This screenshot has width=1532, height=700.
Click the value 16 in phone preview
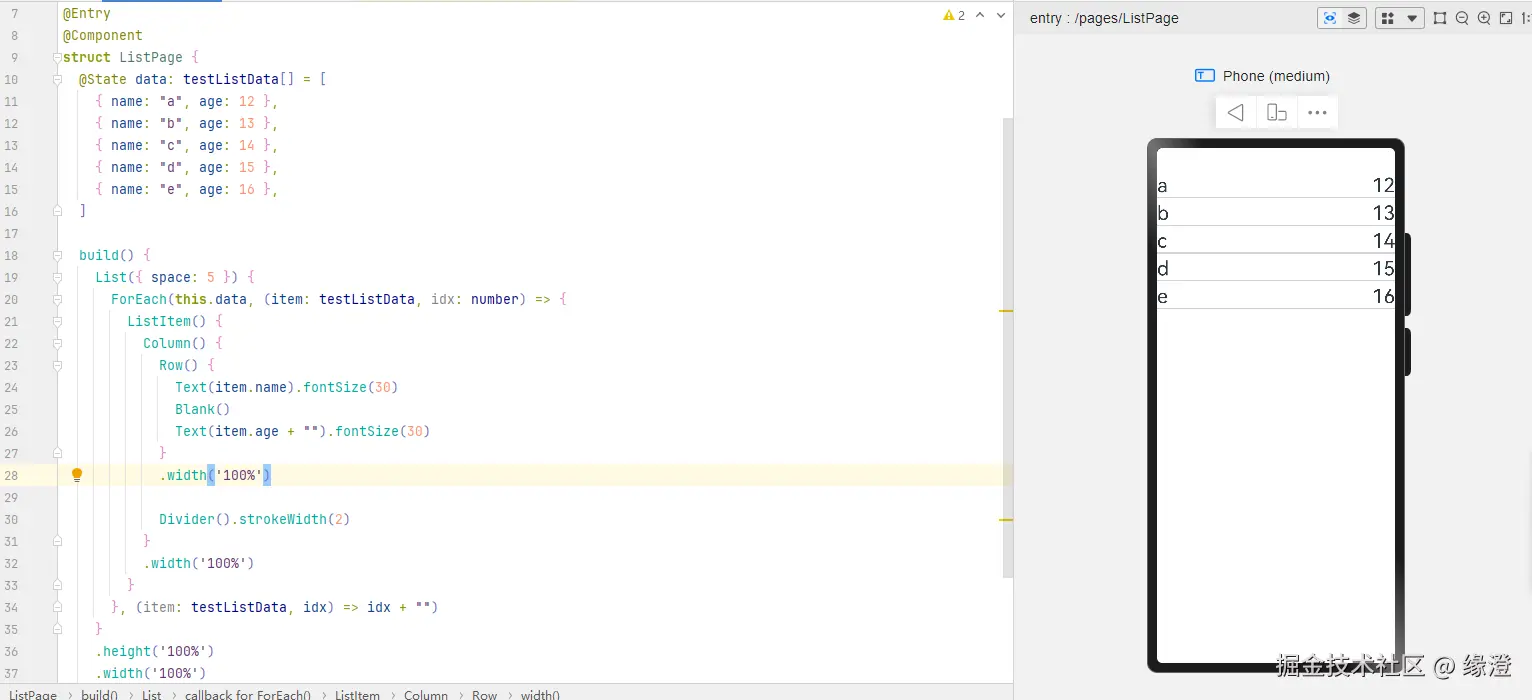(x=1383, y=296)
